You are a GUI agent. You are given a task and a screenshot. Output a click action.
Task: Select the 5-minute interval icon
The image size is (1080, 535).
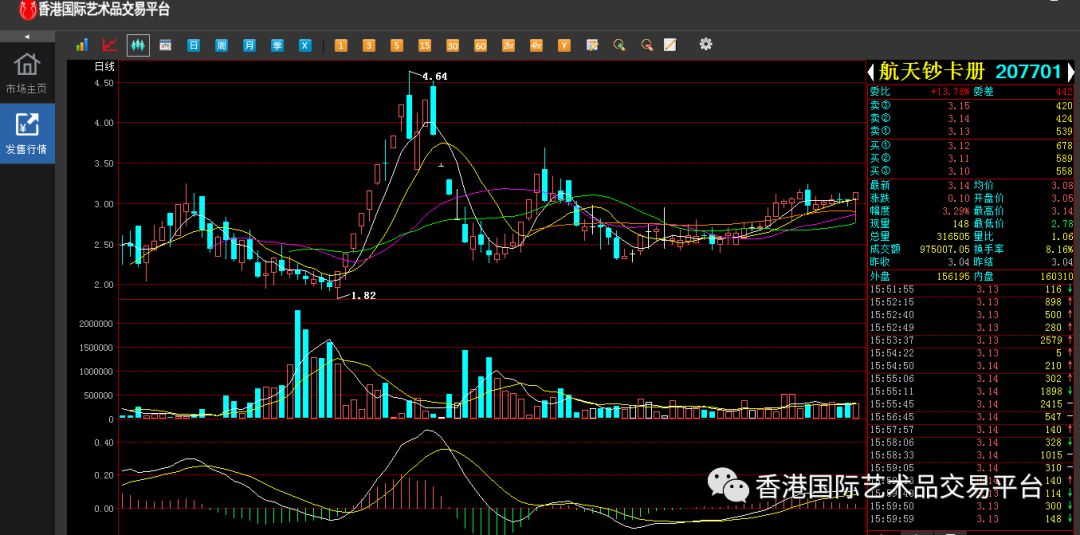pyautogui.click(x=397, y=45)
